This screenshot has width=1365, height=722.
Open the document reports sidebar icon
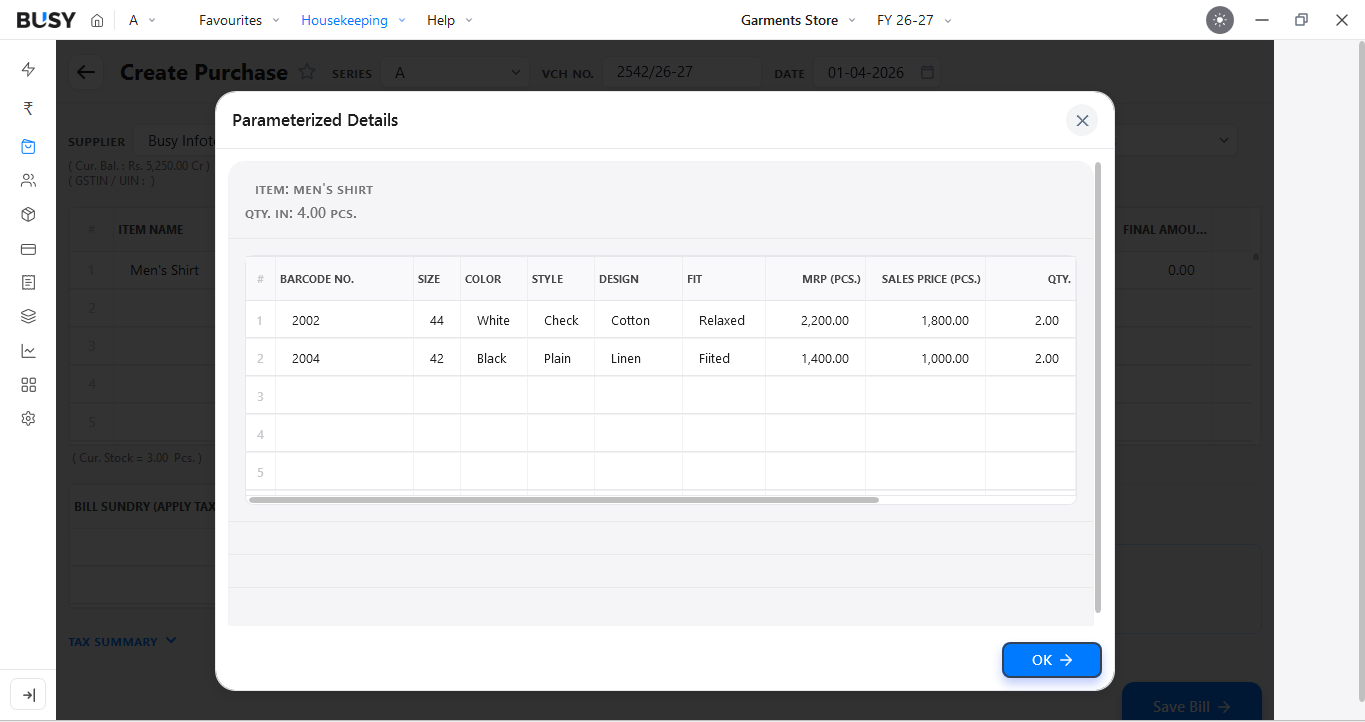pos(28,283)
